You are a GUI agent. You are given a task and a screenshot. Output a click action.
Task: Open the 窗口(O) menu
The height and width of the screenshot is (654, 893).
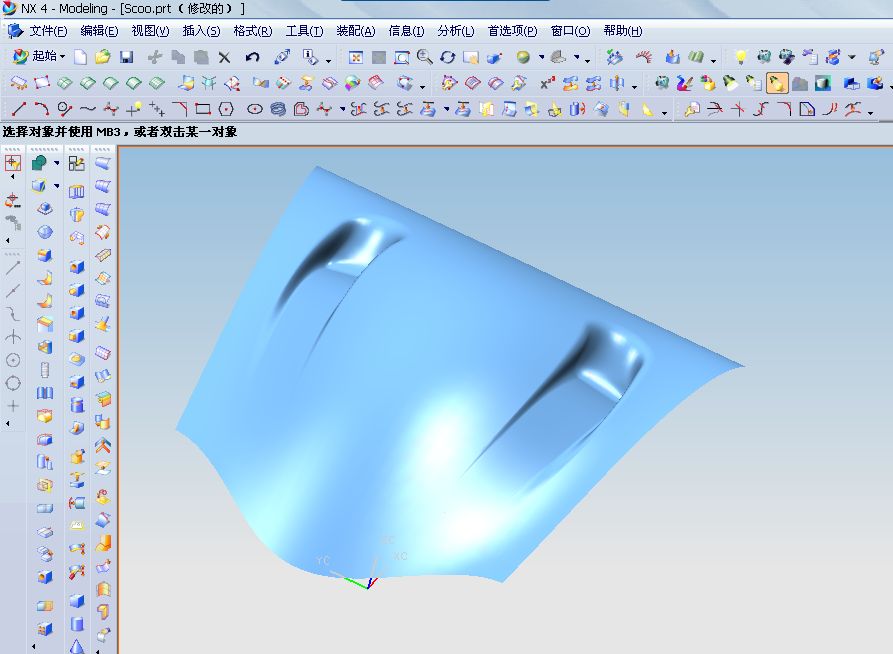pos(570,31)
